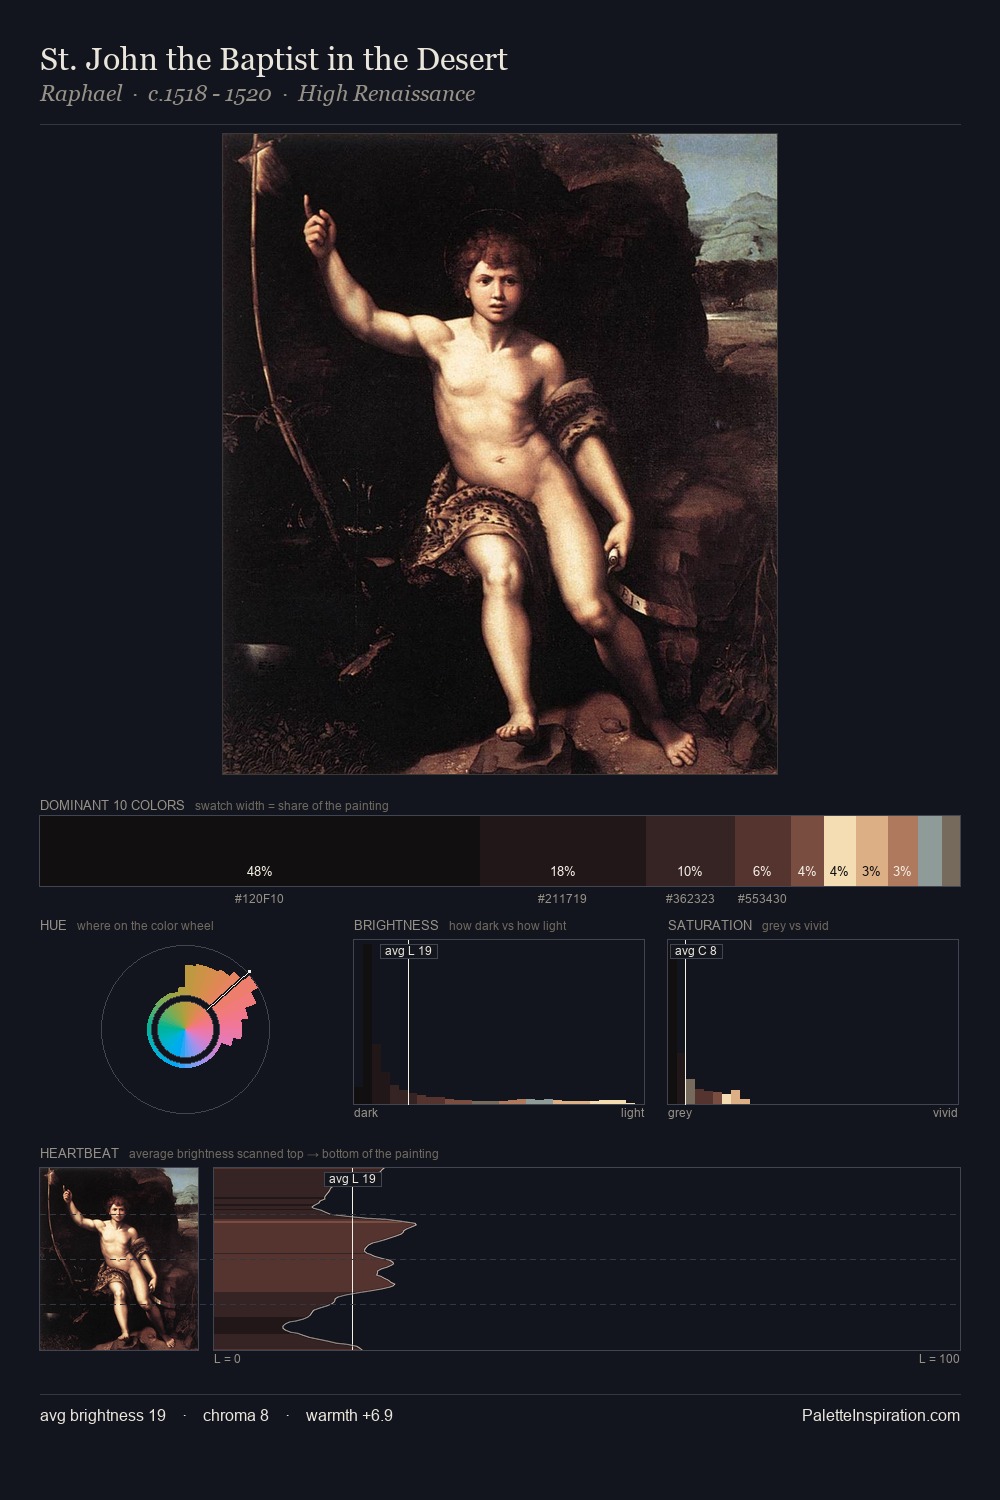Screen dimensions: 1000x1500
Task: Click the L = 100 axis label
Action: pyautogui.click(x=939, y=1359)
